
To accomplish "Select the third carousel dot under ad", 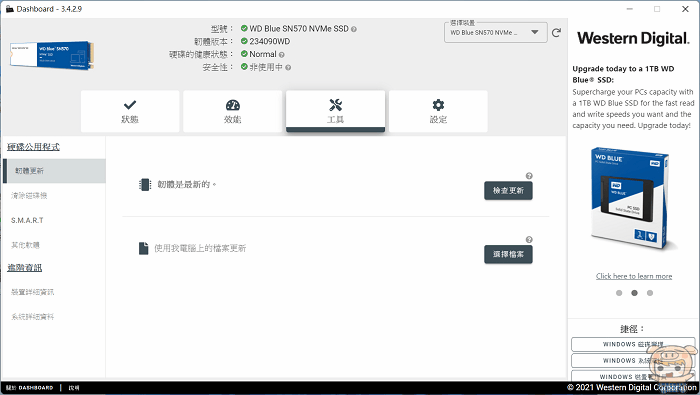I will point(650,293).
